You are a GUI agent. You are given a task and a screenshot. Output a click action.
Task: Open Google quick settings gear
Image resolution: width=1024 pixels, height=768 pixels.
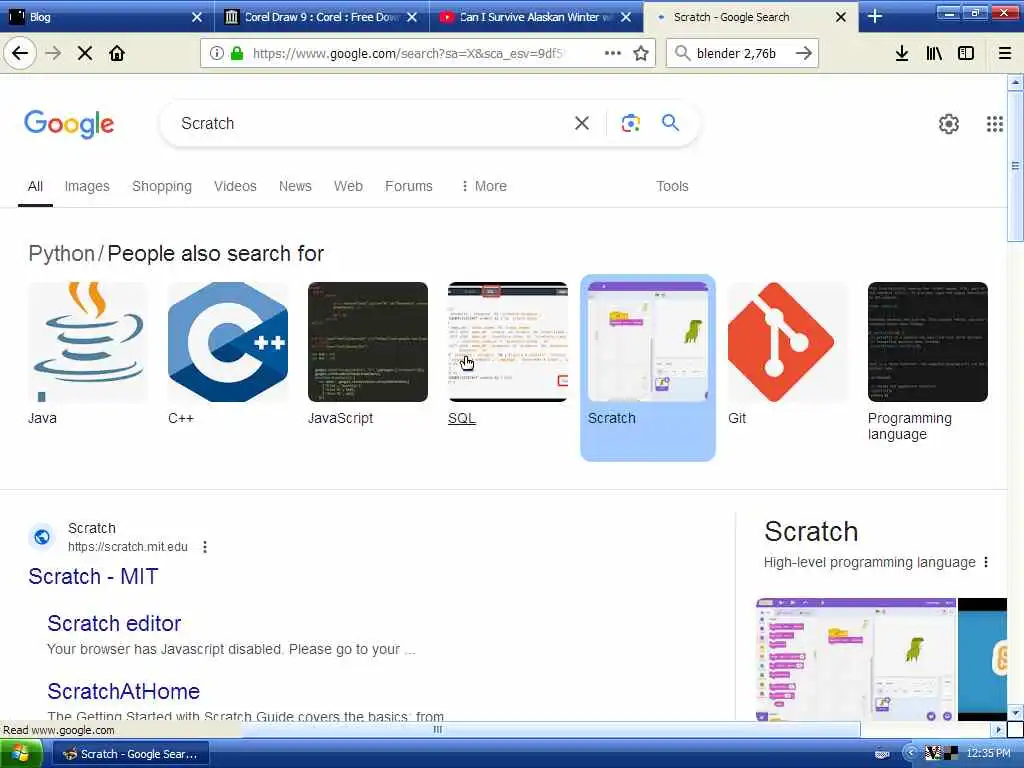pyautogui.click(x=949, y=123)
